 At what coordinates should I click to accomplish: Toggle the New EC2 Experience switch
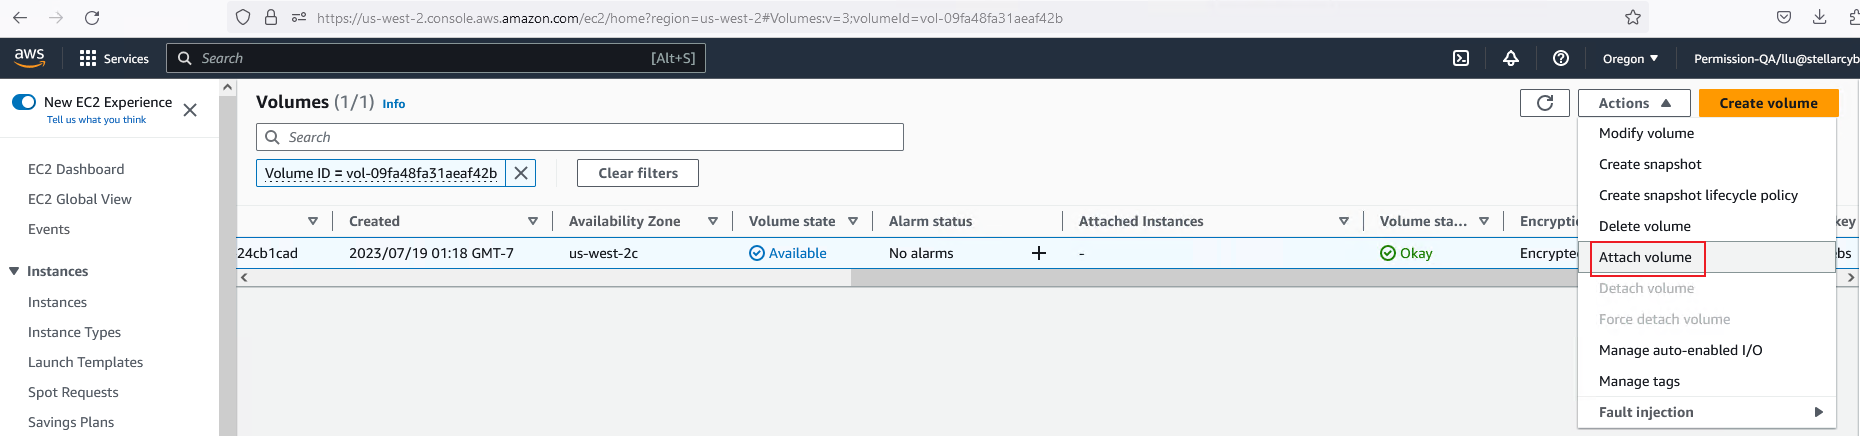[24, 102]
